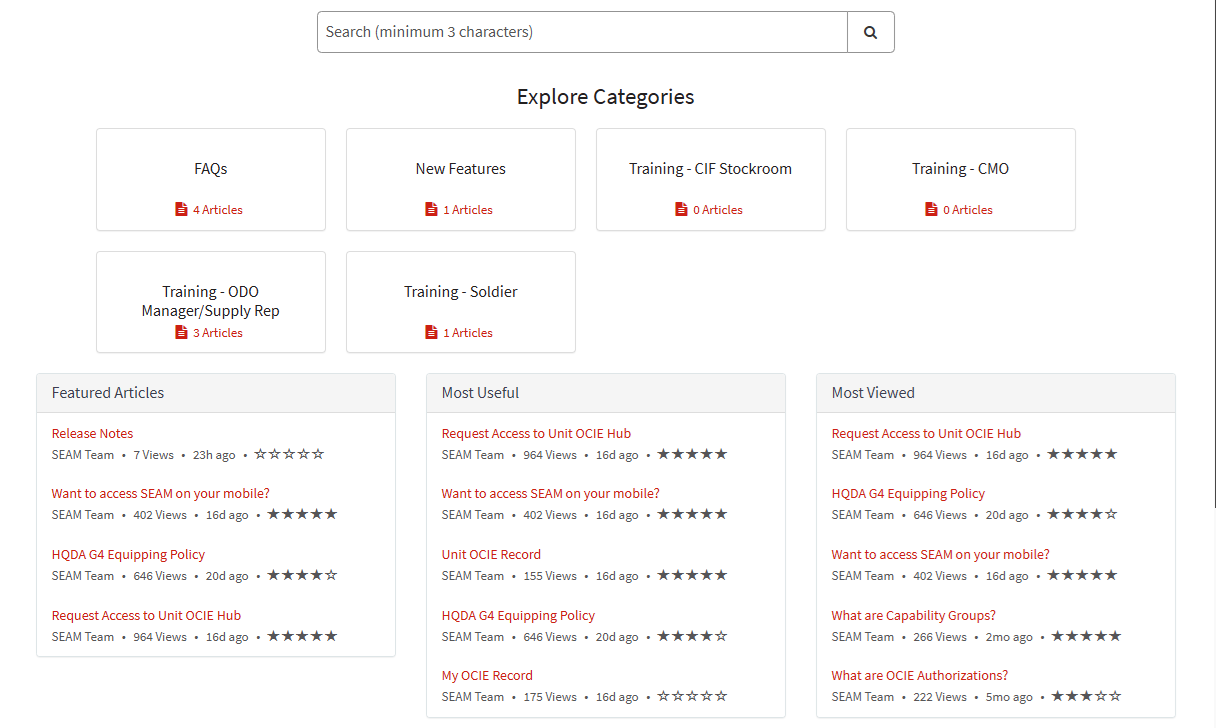The image size is (1216, 728).
Task: Click document icon in Training - CMO card
Action: [x=931, y=210]
